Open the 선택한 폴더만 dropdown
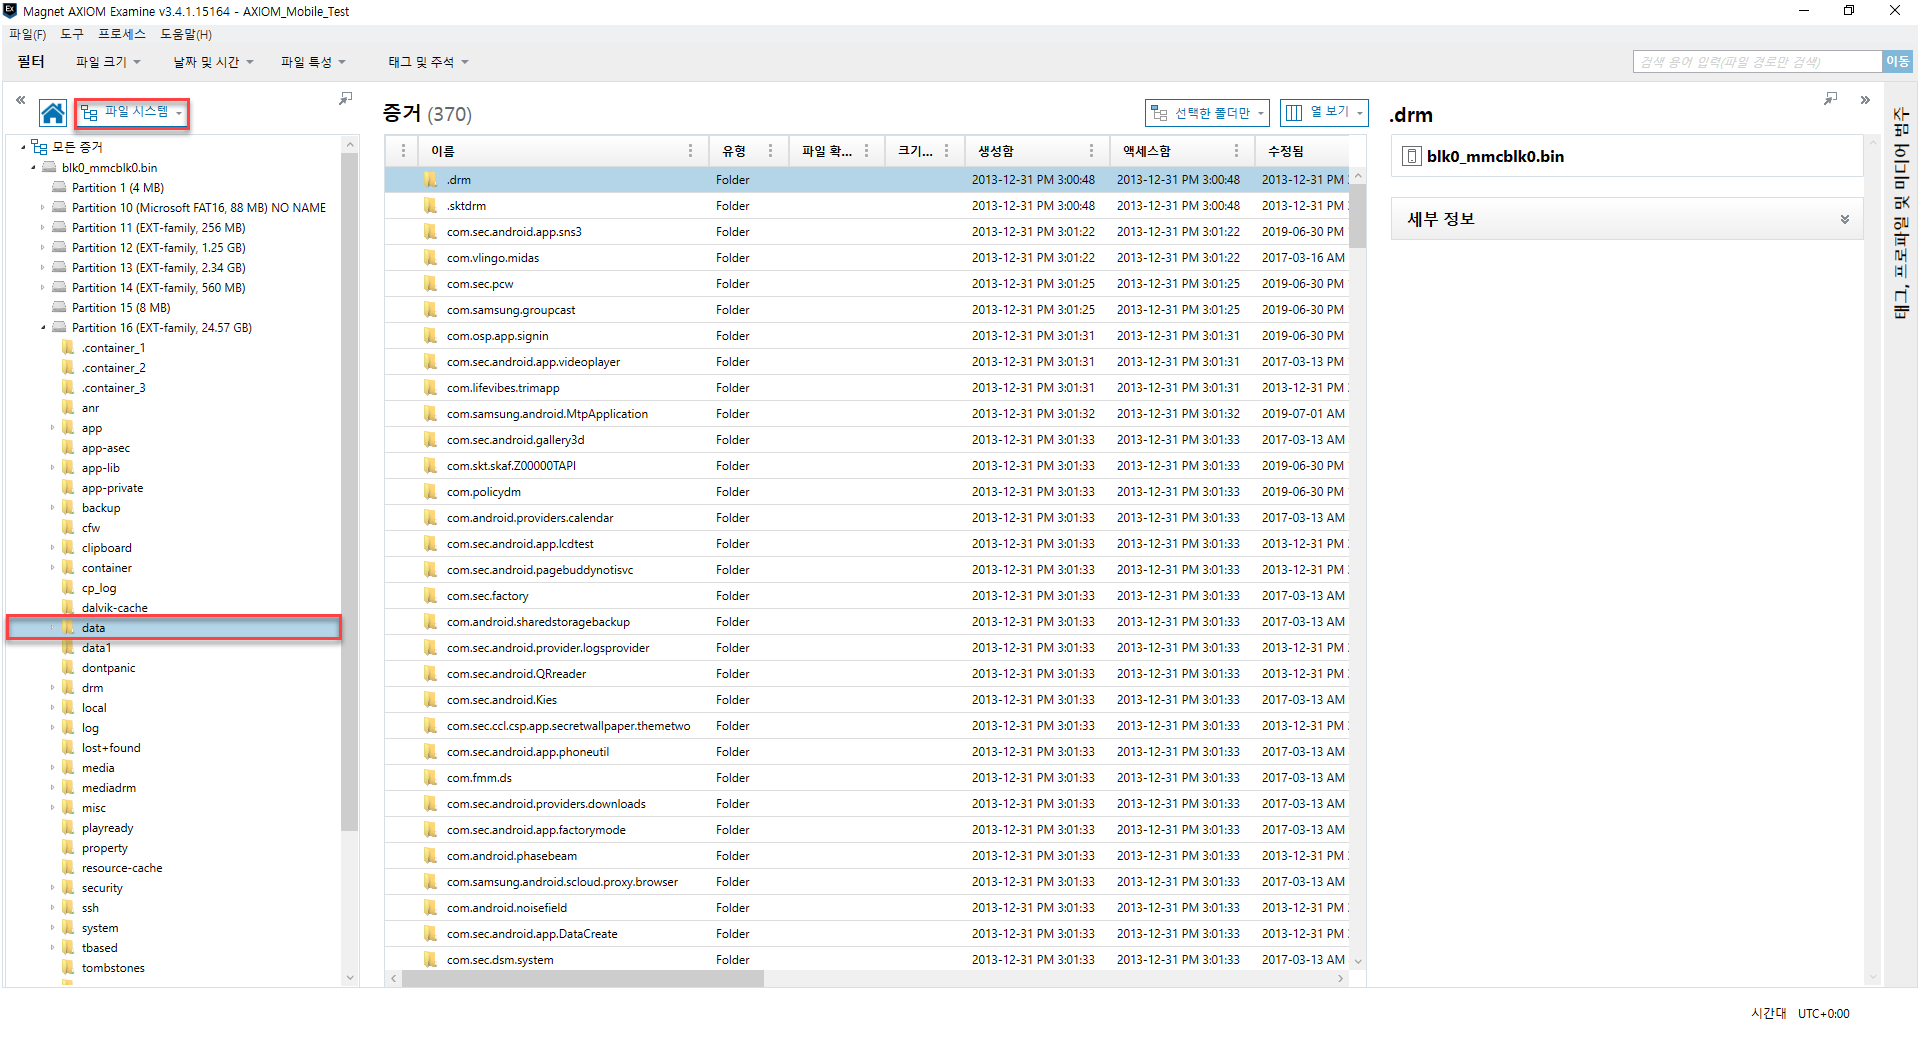 [x=1207, y=113]
